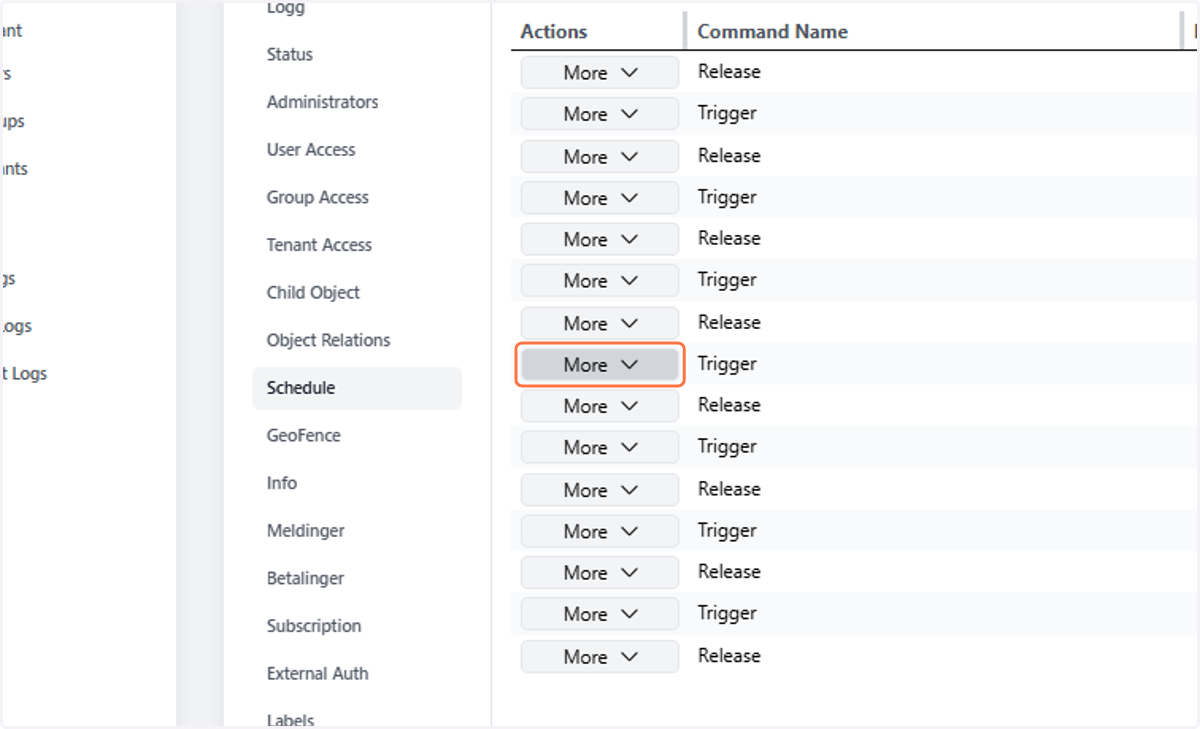Open the Child Object section
Viewport: 1200px width, 729px height.
coord(313,293)
